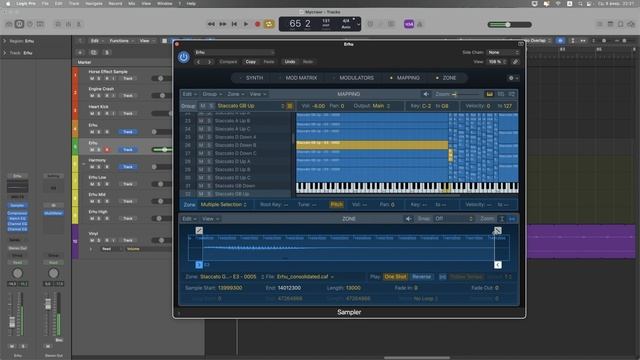The height and width of the screenshot is (360, 640).
Task: Click Rewind in the transport bar
Action: 211,24
